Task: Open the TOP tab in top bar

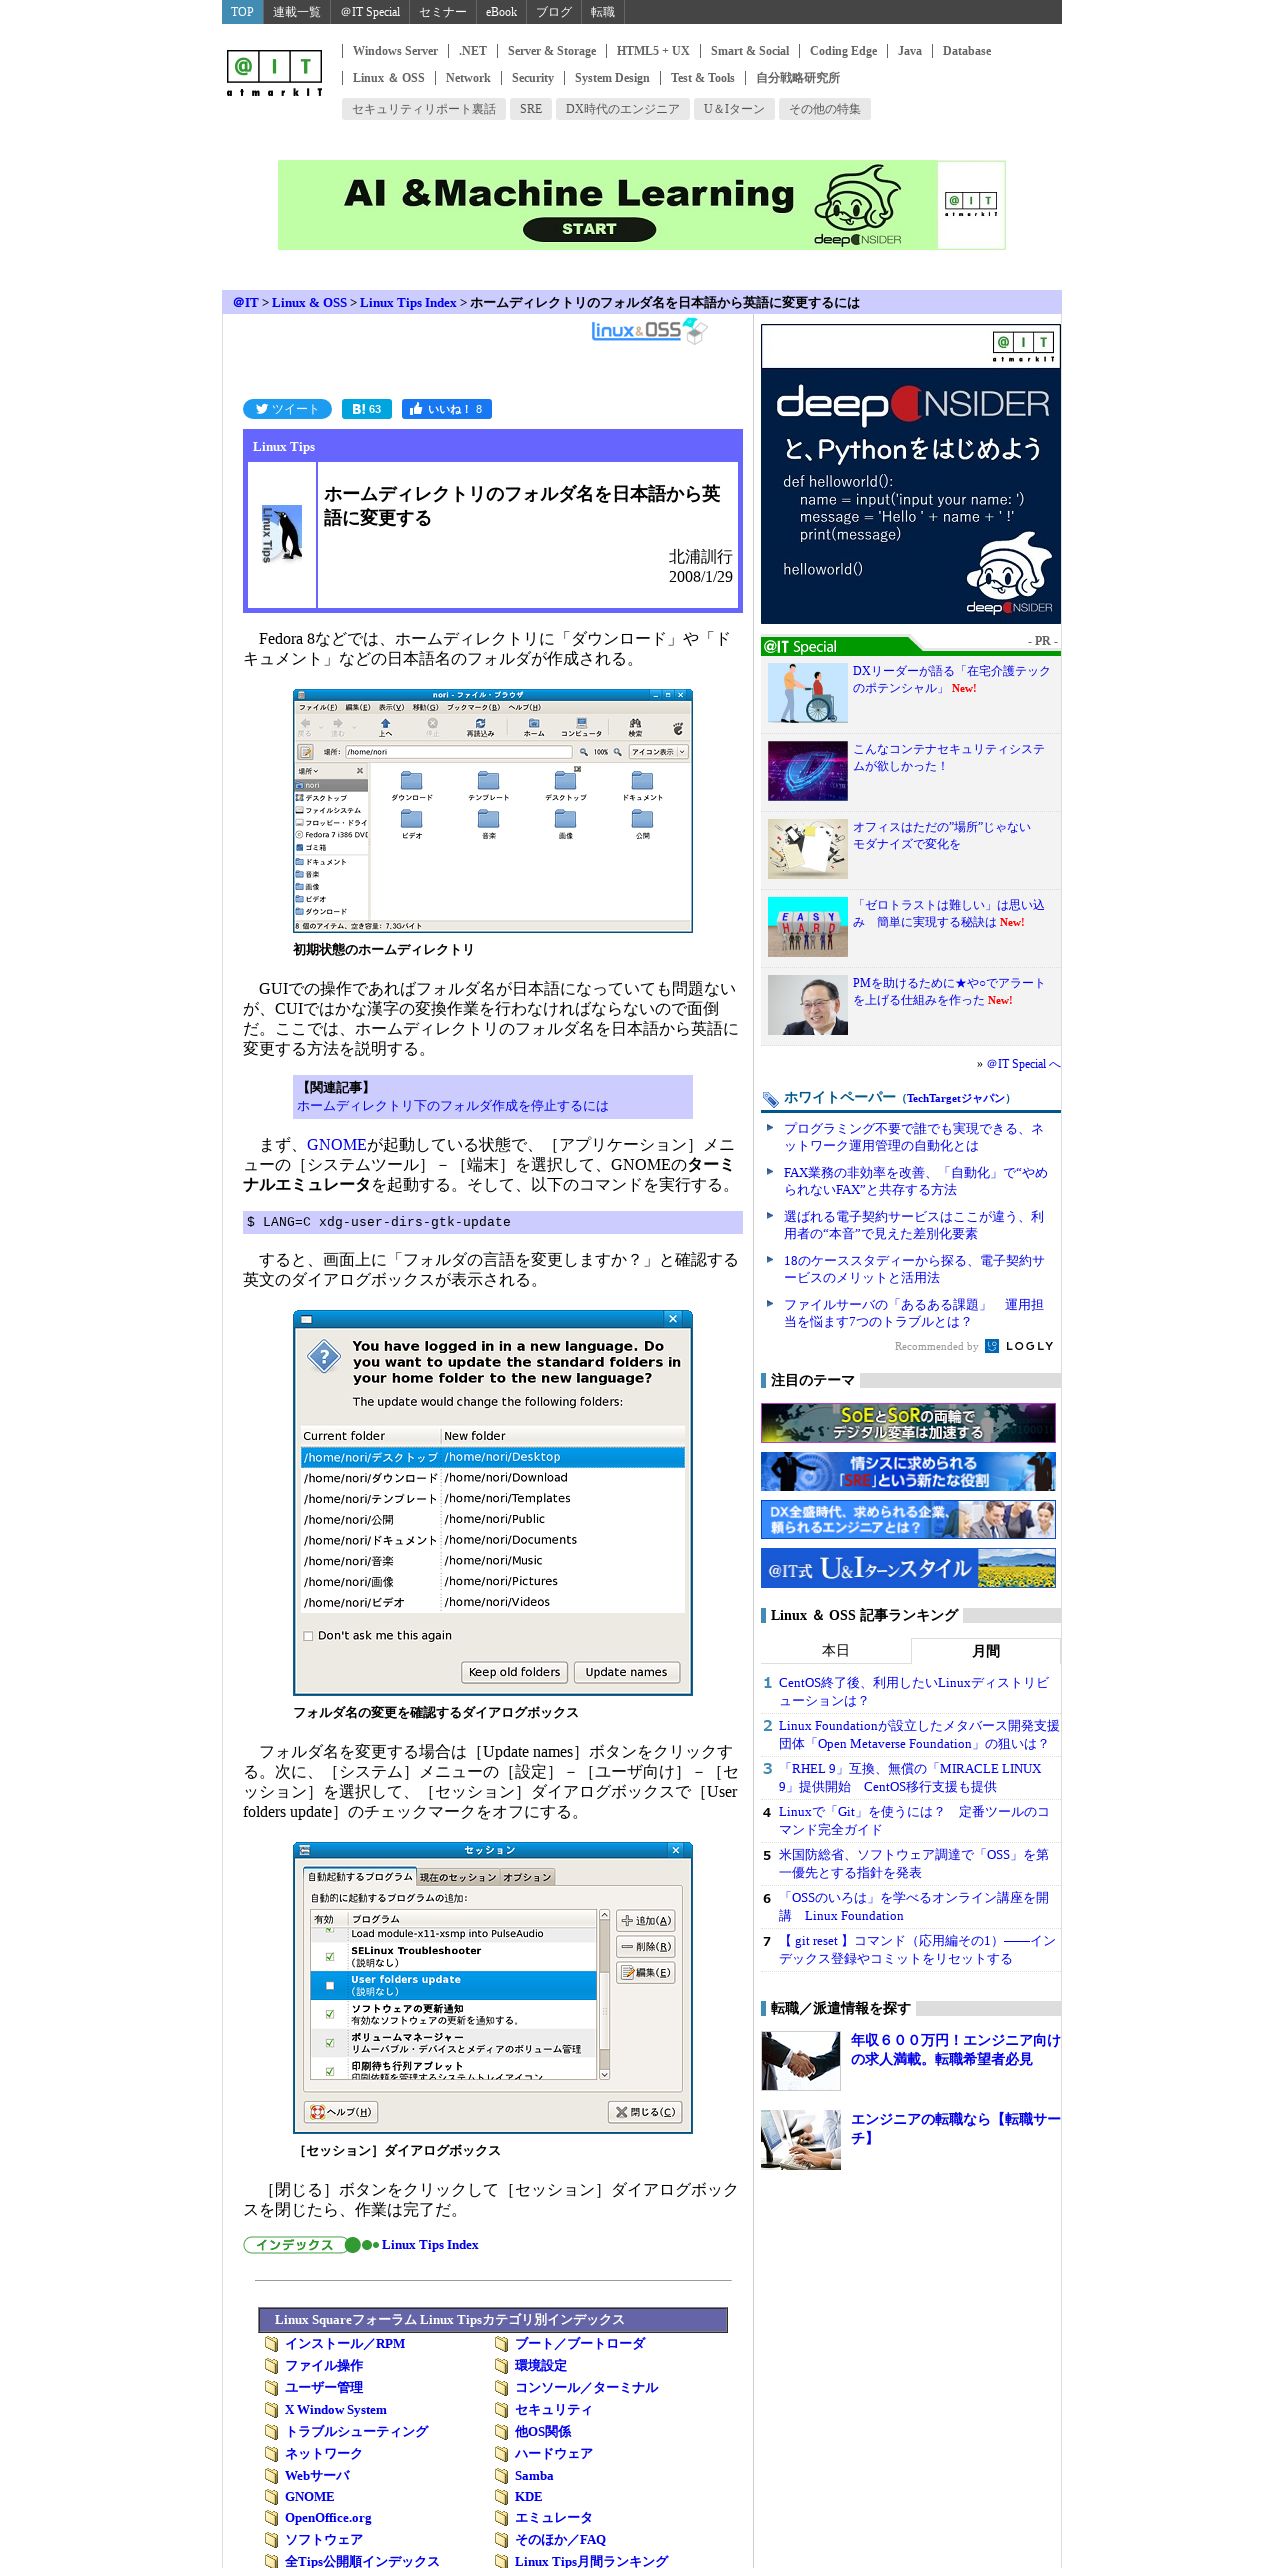Action: 242,12
